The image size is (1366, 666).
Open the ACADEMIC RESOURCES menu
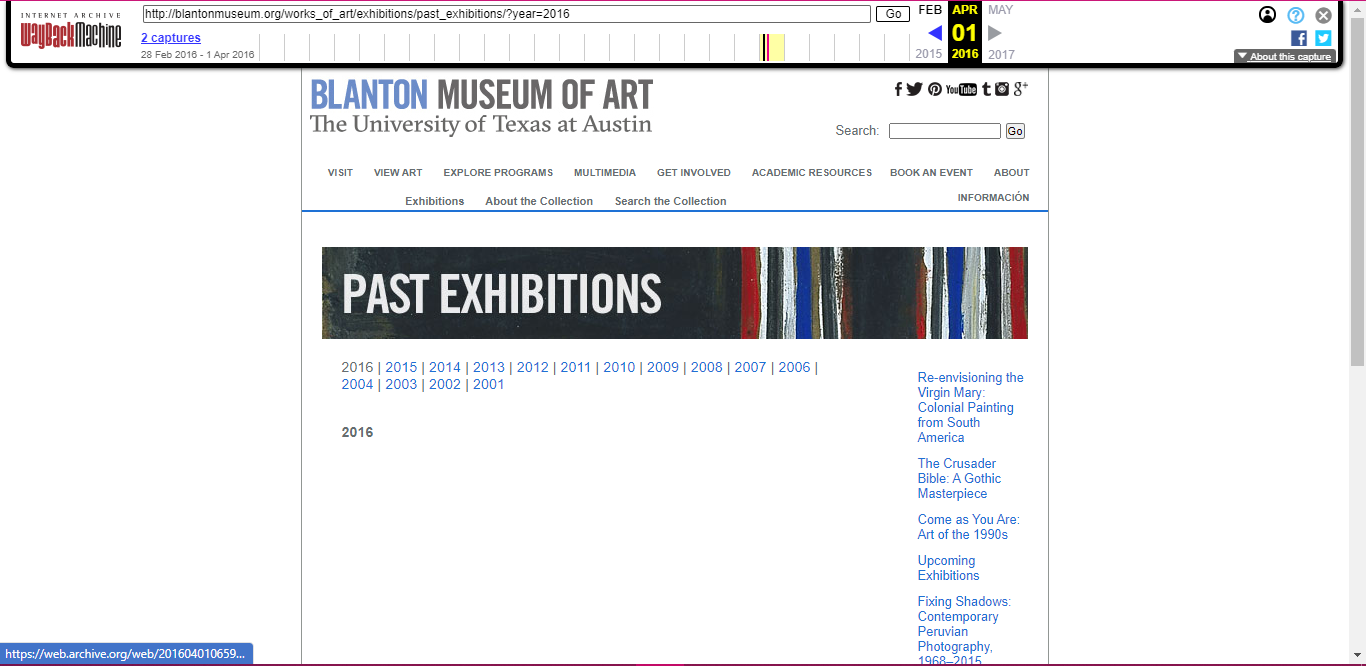pos(812,173)
